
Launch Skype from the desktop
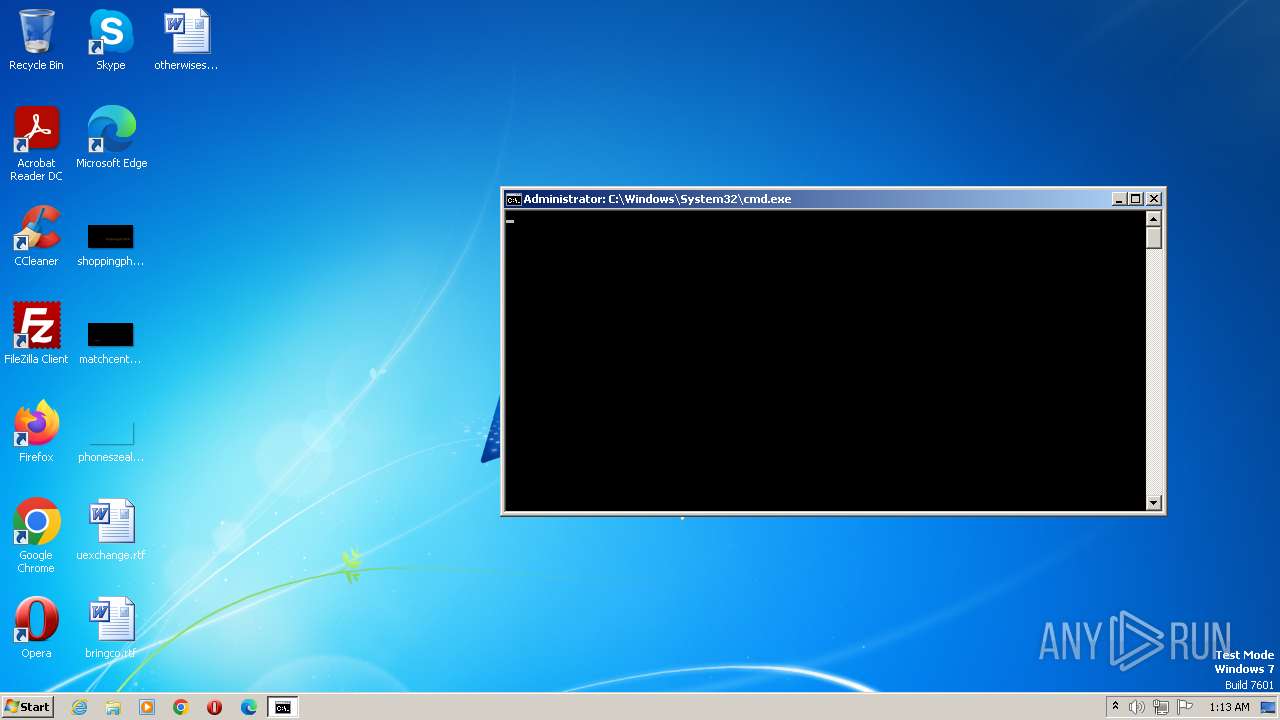point(110,40)
